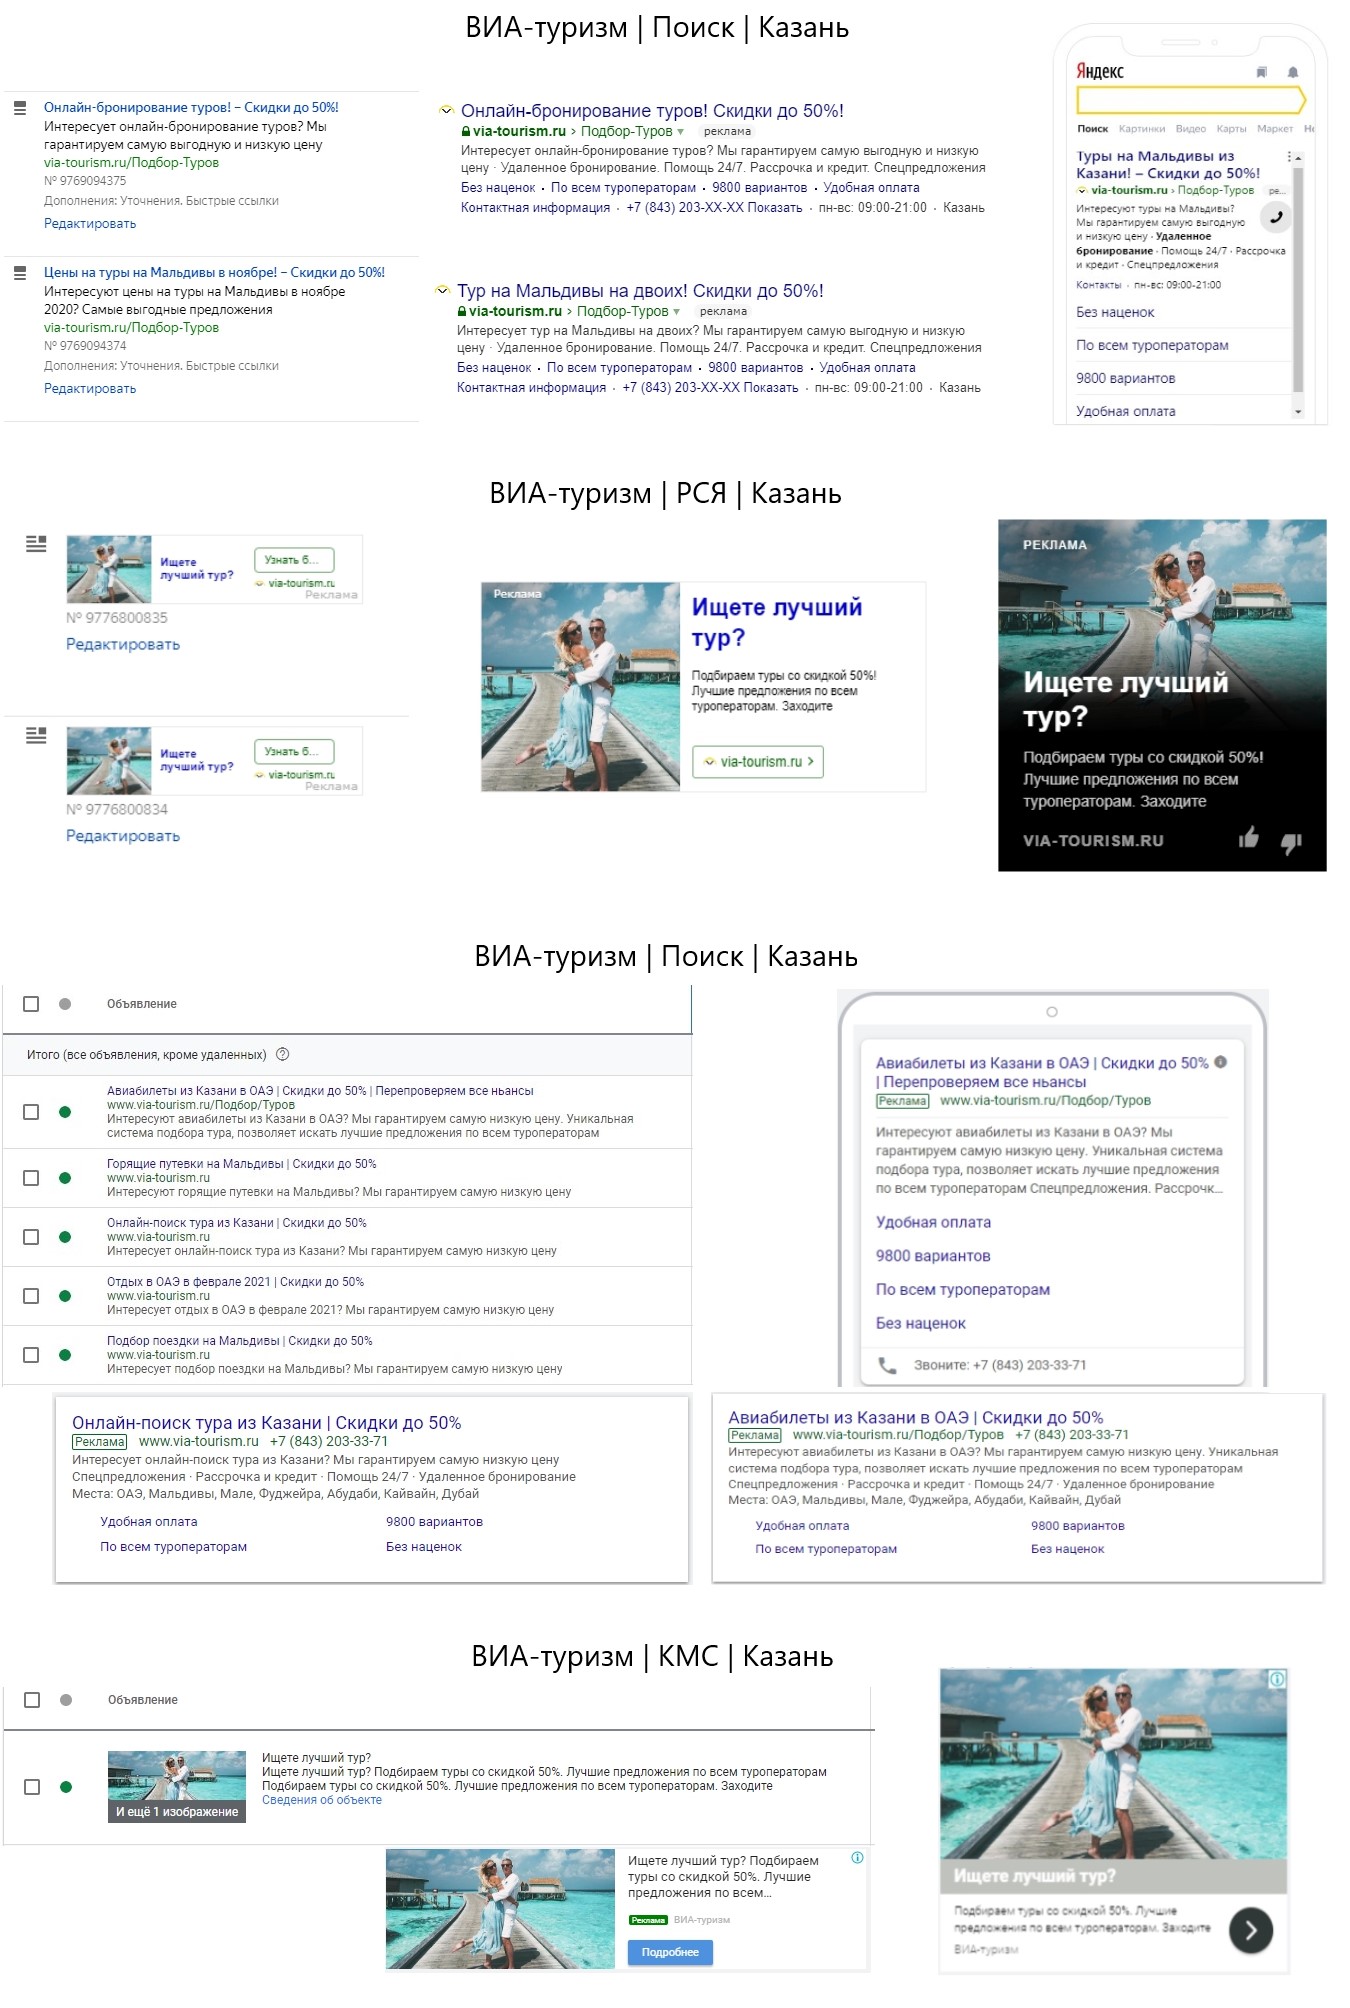The height and width of the screenshot is (2008, 1350).
Task: Click the lock icon in the Тур на Мальдивы ad preview
Action: click(462, 311)
